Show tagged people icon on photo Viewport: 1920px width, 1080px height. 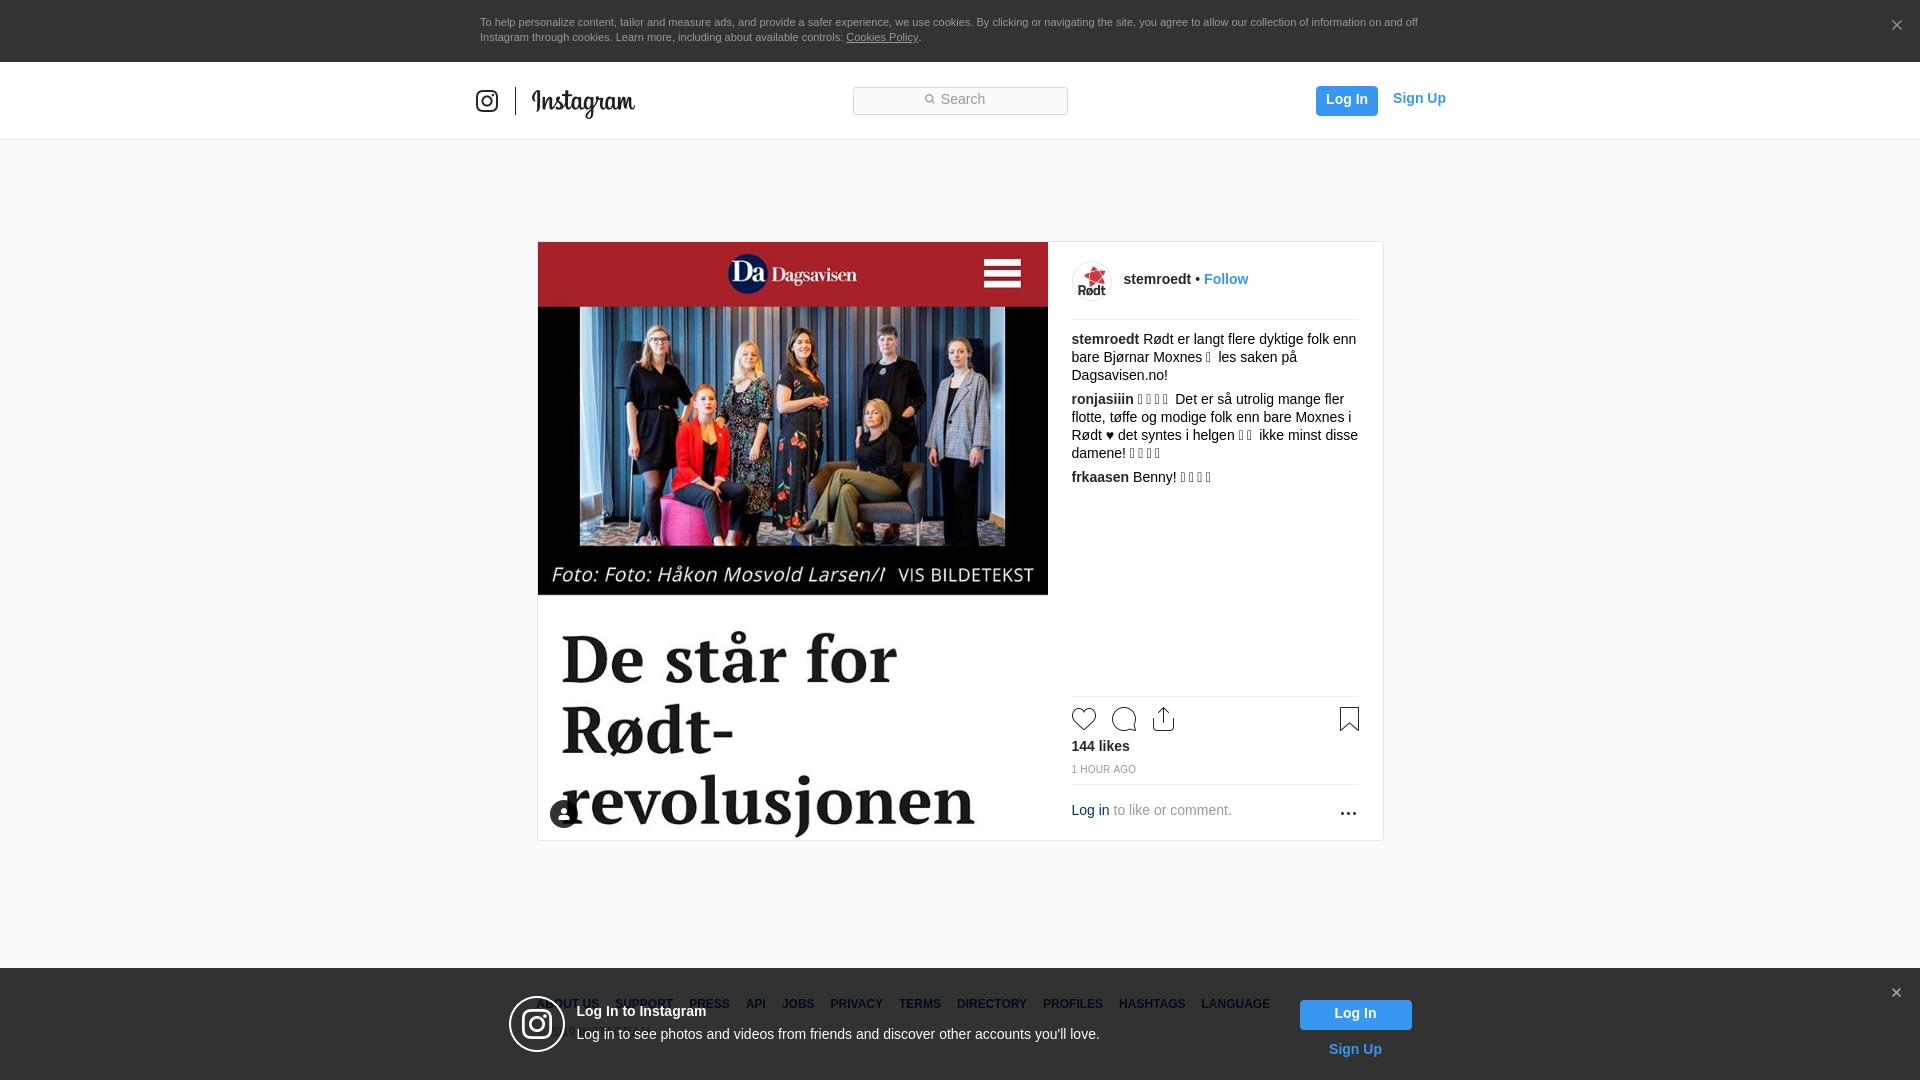click(563, 814)
